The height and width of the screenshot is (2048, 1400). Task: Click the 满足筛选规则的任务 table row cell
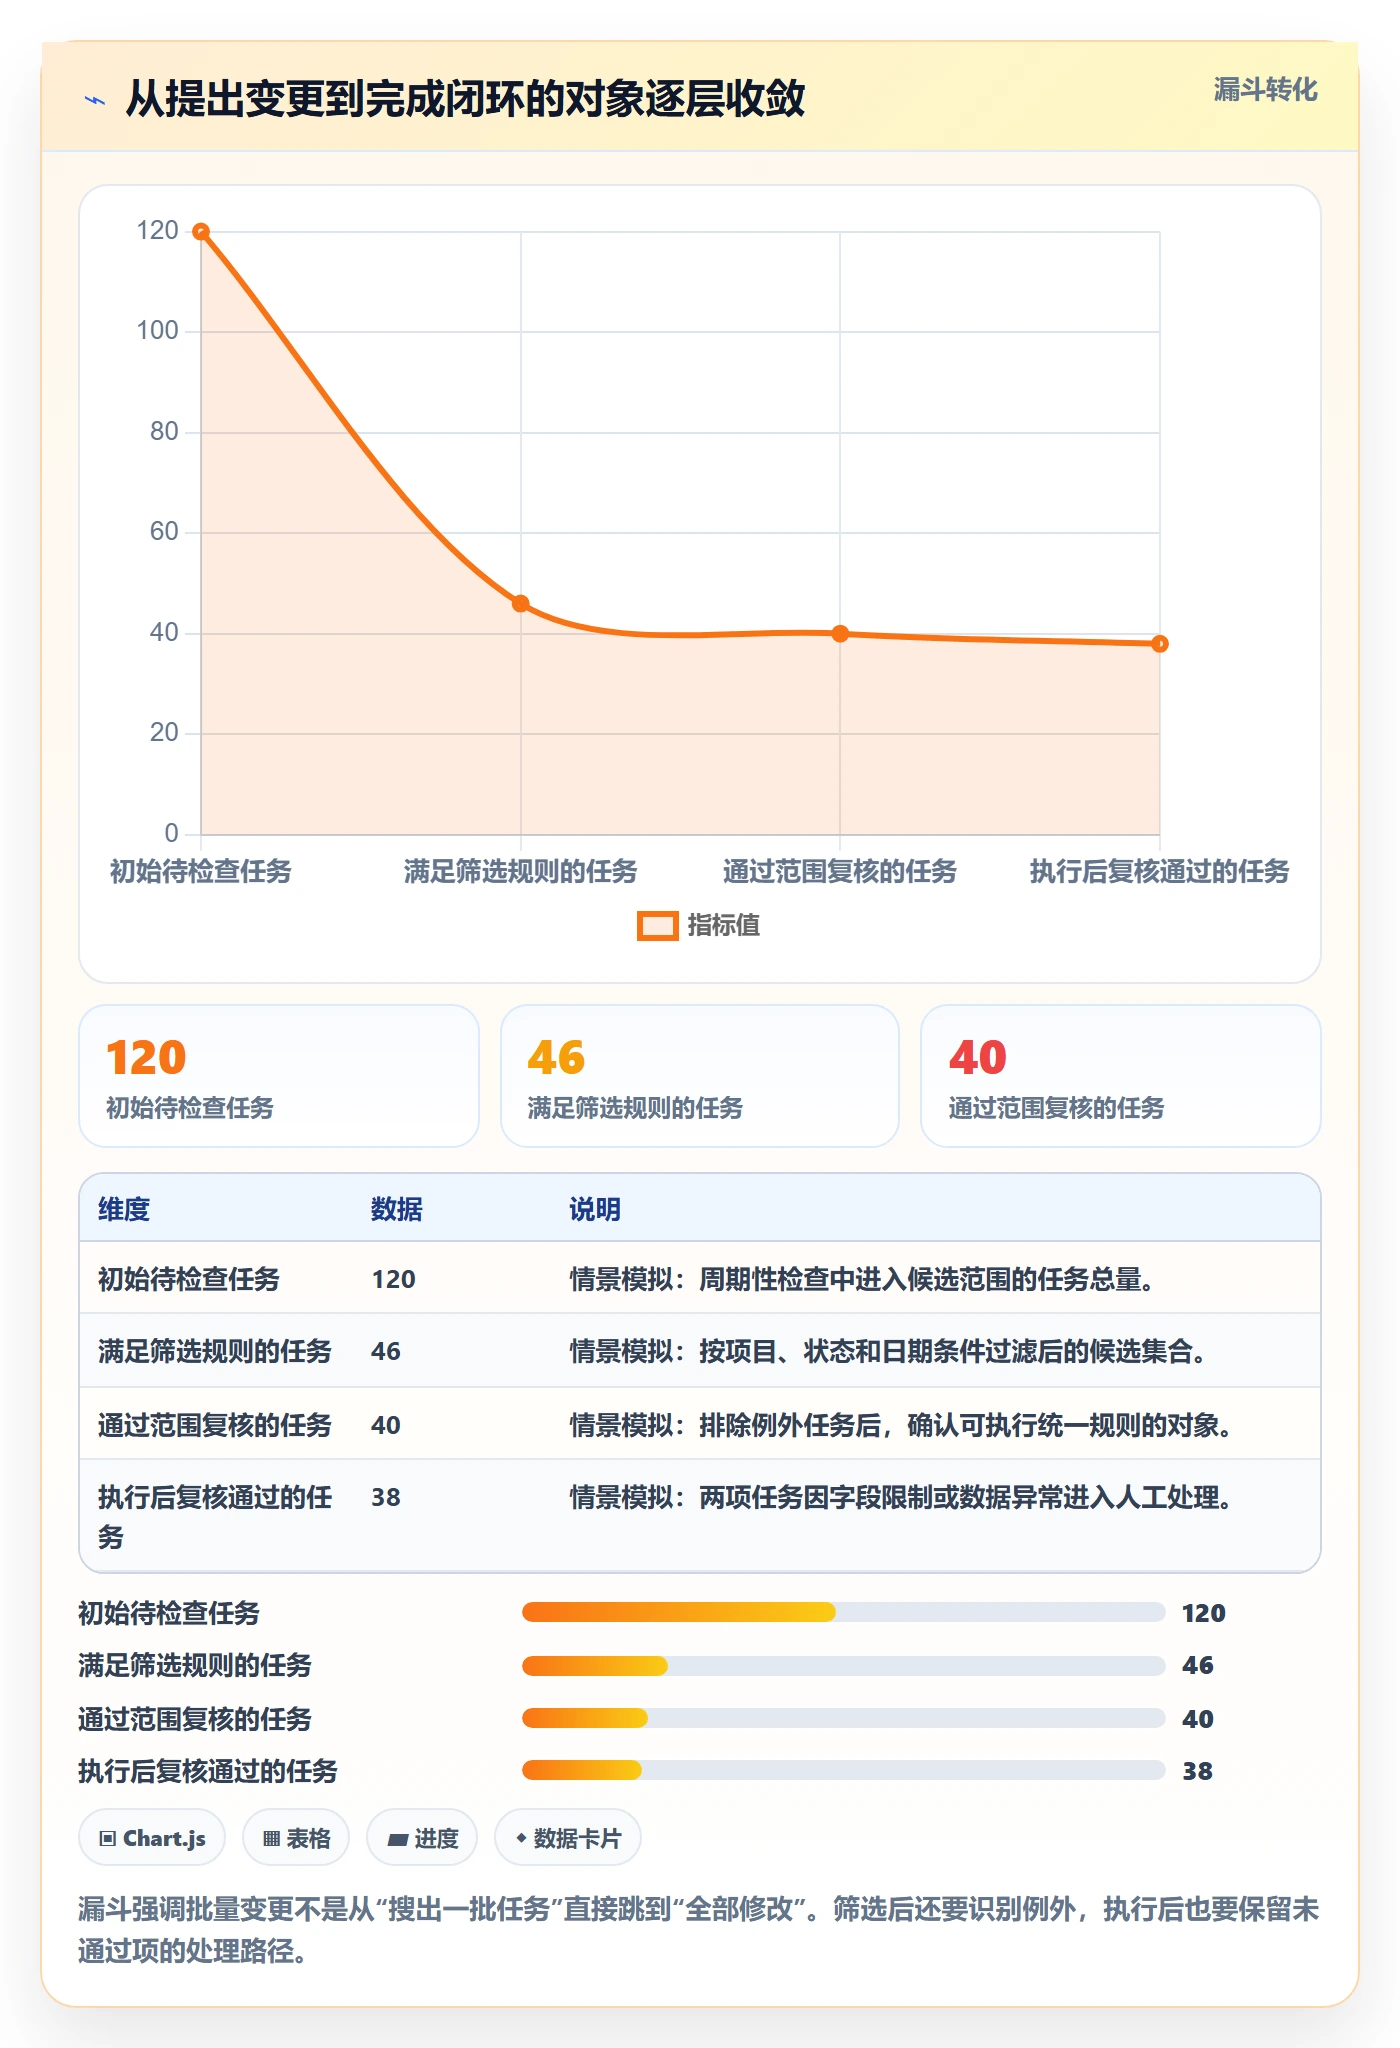[x=215, y=1351]
